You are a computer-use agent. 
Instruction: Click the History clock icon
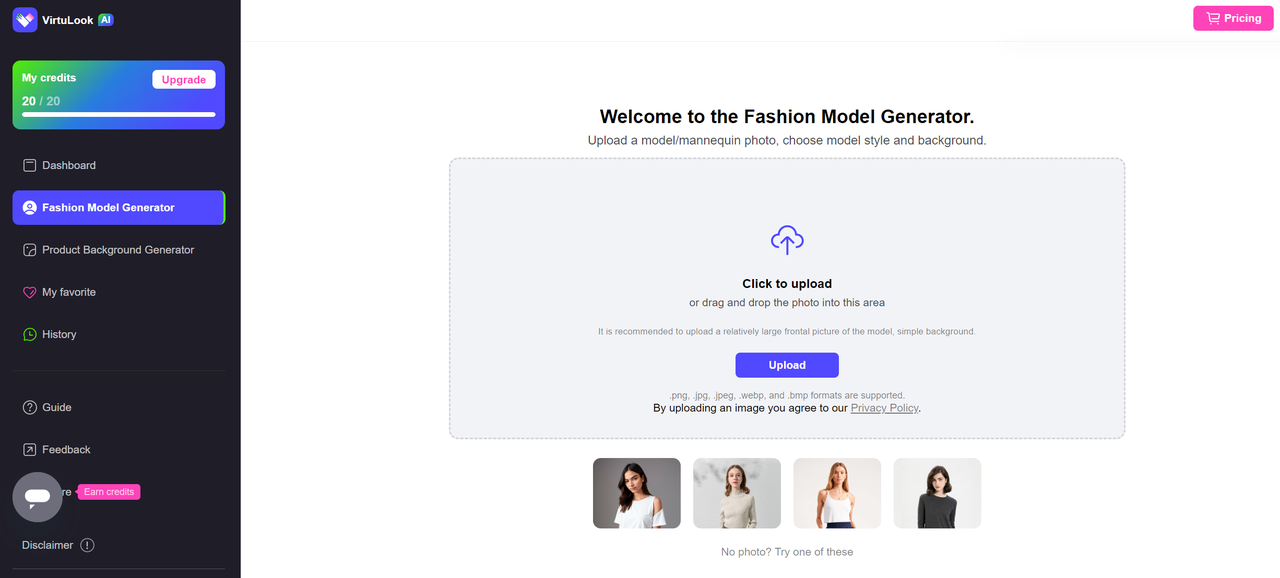pyautogui.click(x=30, y=334)
